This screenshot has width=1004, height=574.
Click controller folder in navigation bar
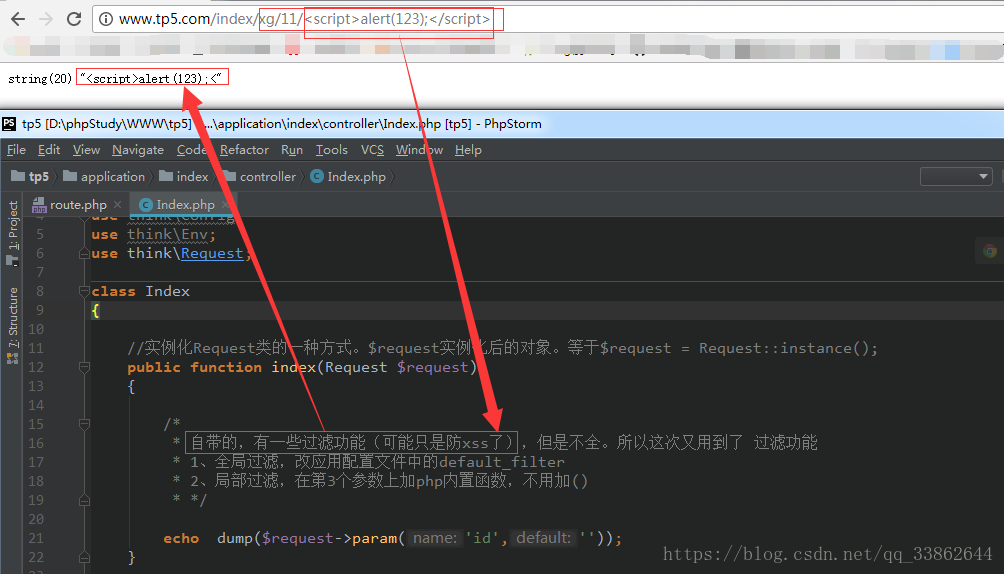coord(268,176)
